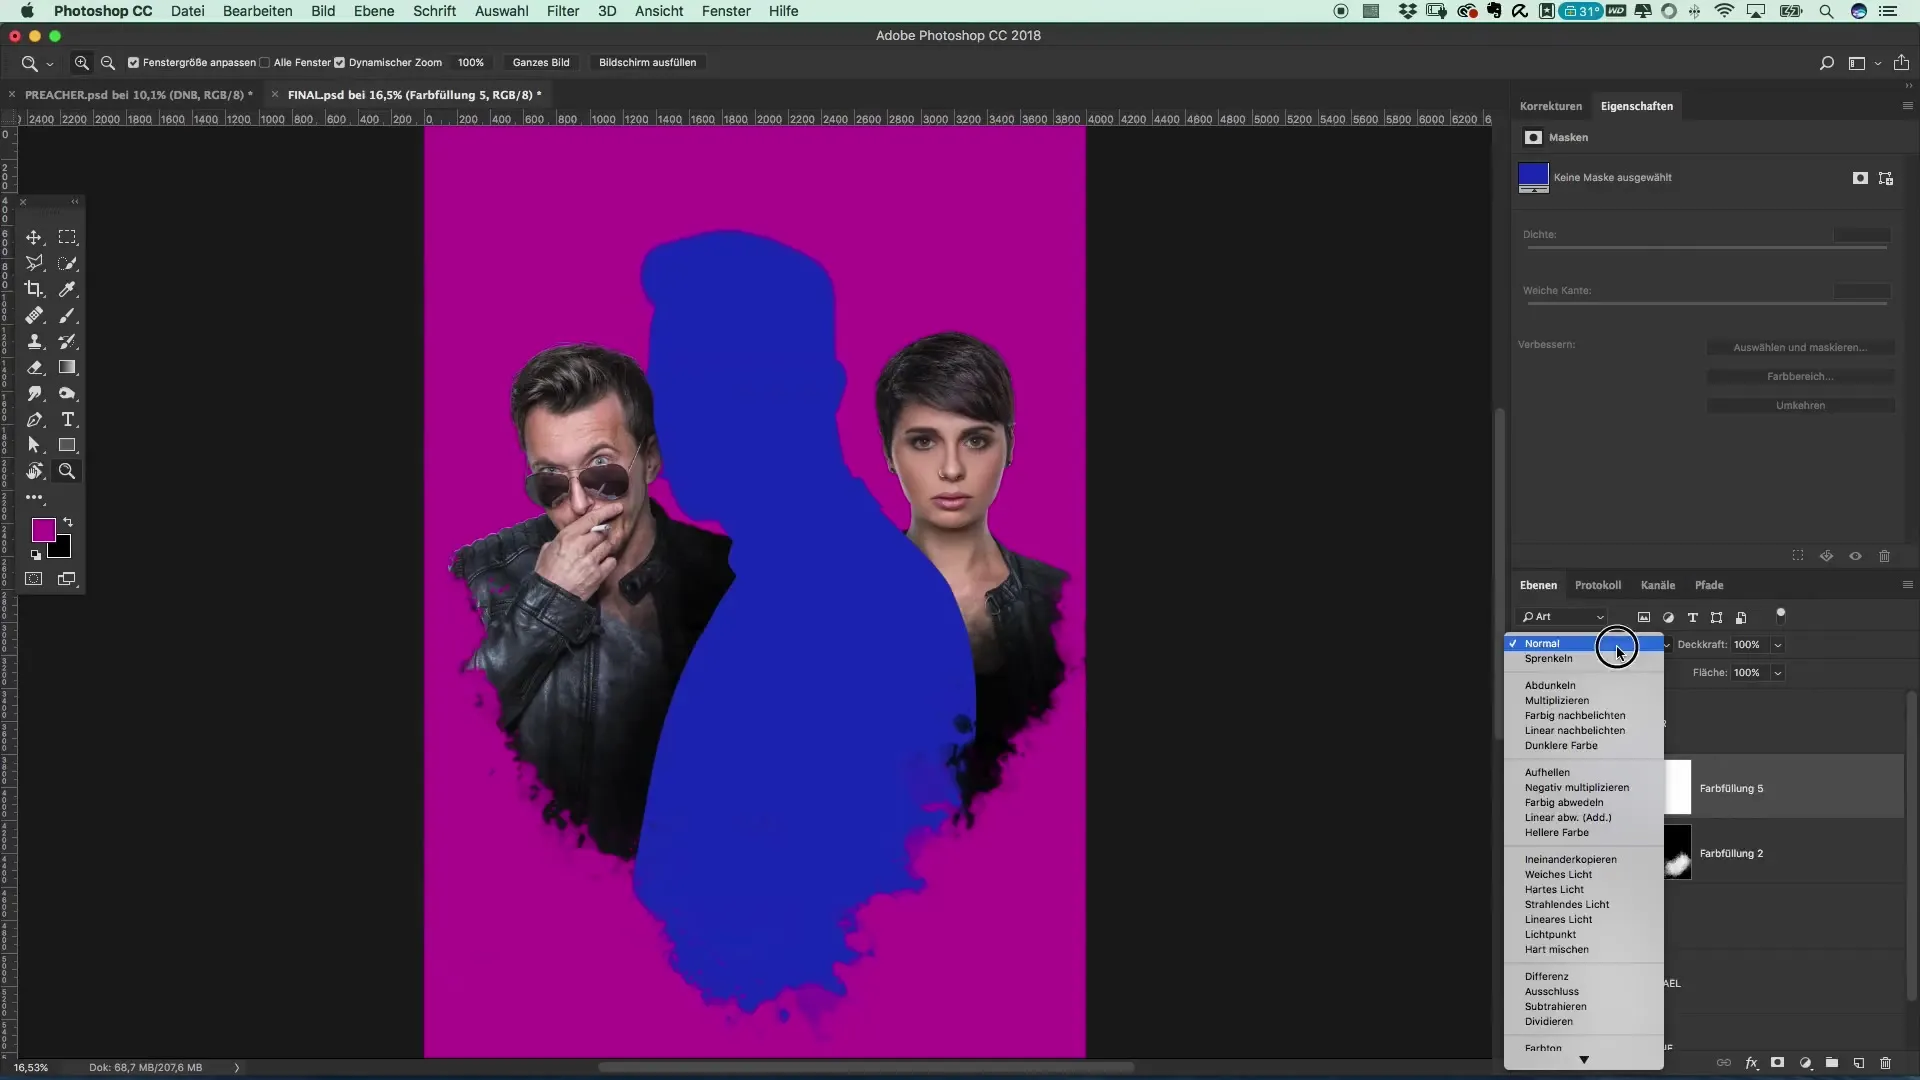Toggle Quick Mask mode
Image resolution: width=1920 pixels, height=1080 pixels.
click(x=34, y=579)
